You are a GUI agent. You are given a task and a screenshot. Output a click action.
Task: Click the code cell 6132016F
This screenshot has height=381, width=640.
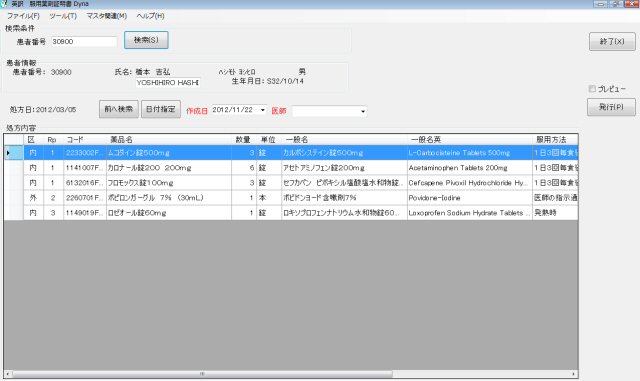click(85, 183)
